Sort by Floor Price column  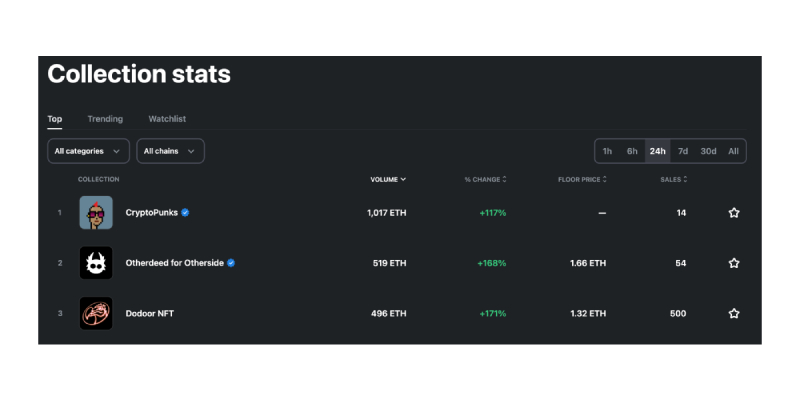coord(582,180)
